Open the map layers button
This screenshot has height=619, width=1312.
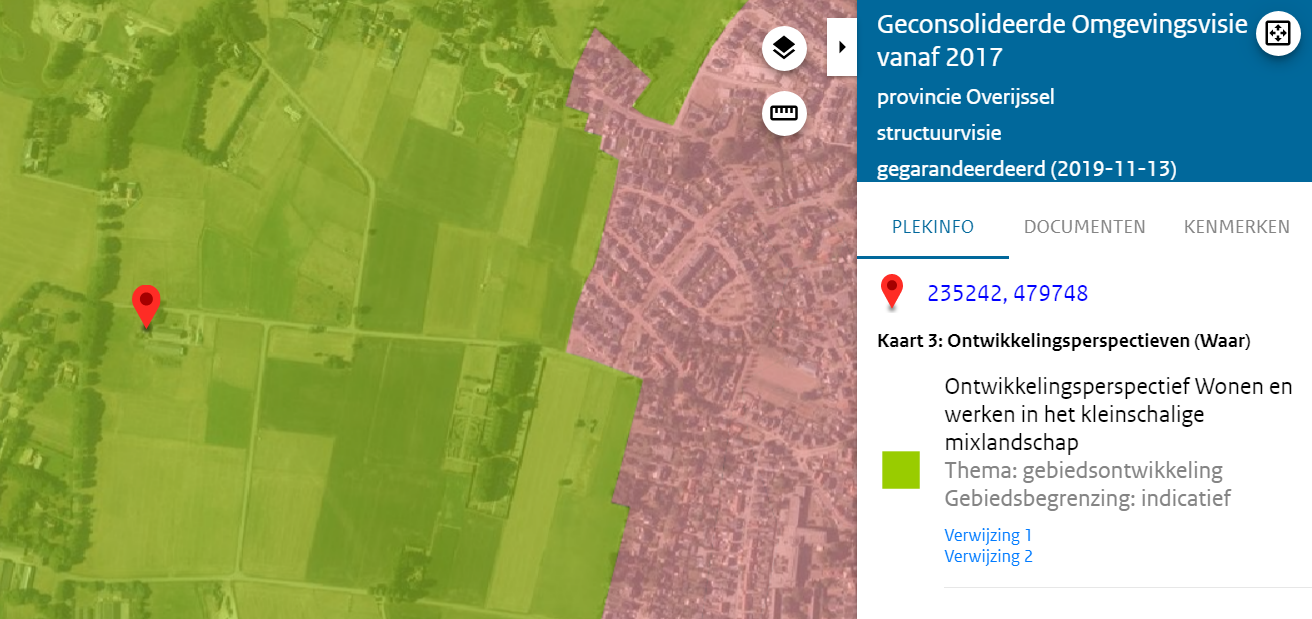tap(784, 48)
